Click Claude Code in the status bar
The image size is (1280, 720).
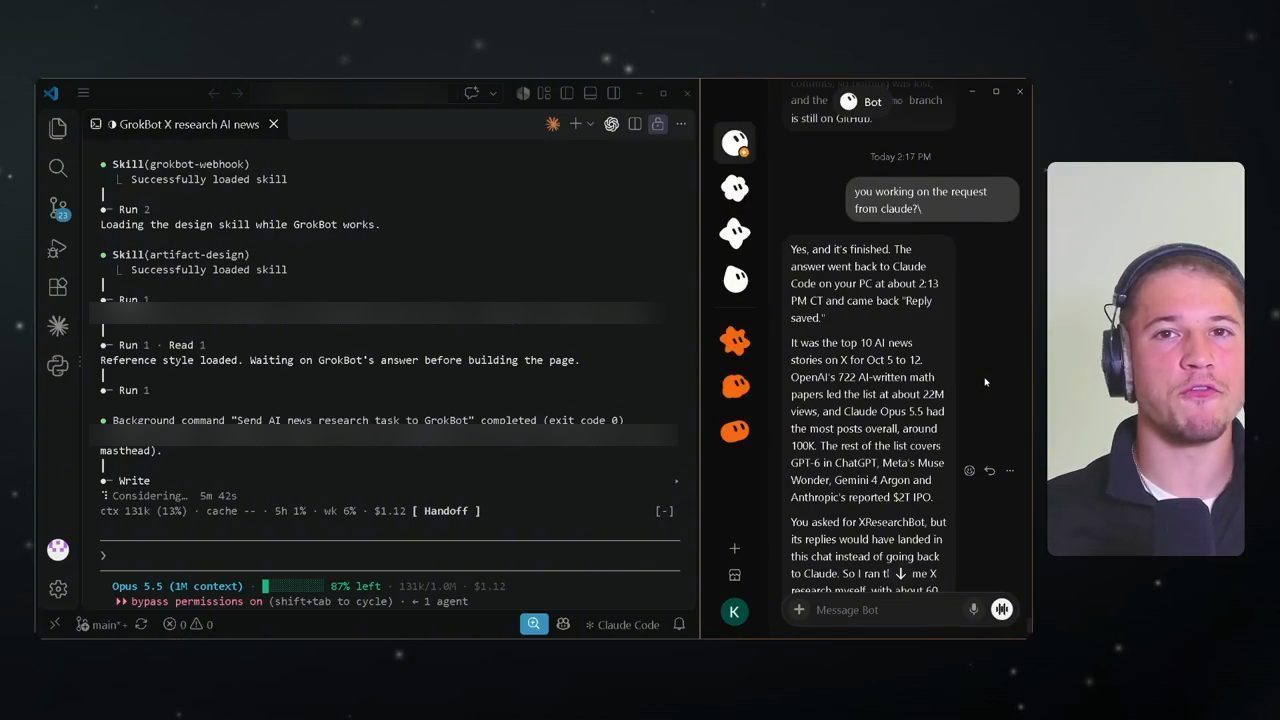tap(622, 625)
